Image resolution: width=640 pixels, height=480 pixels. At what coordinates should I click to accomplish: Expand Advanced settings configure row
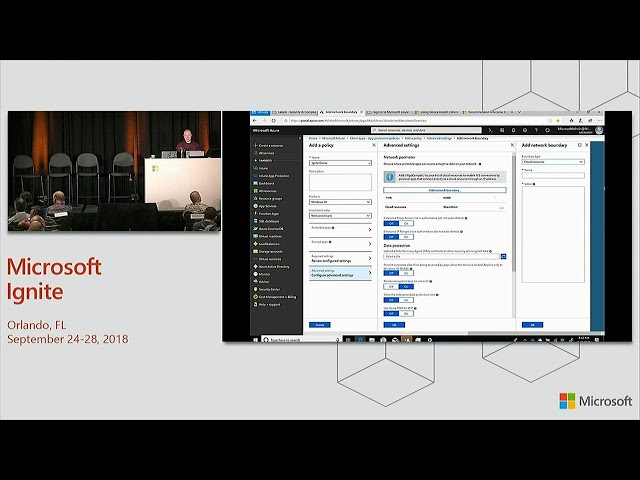[340, 273]
